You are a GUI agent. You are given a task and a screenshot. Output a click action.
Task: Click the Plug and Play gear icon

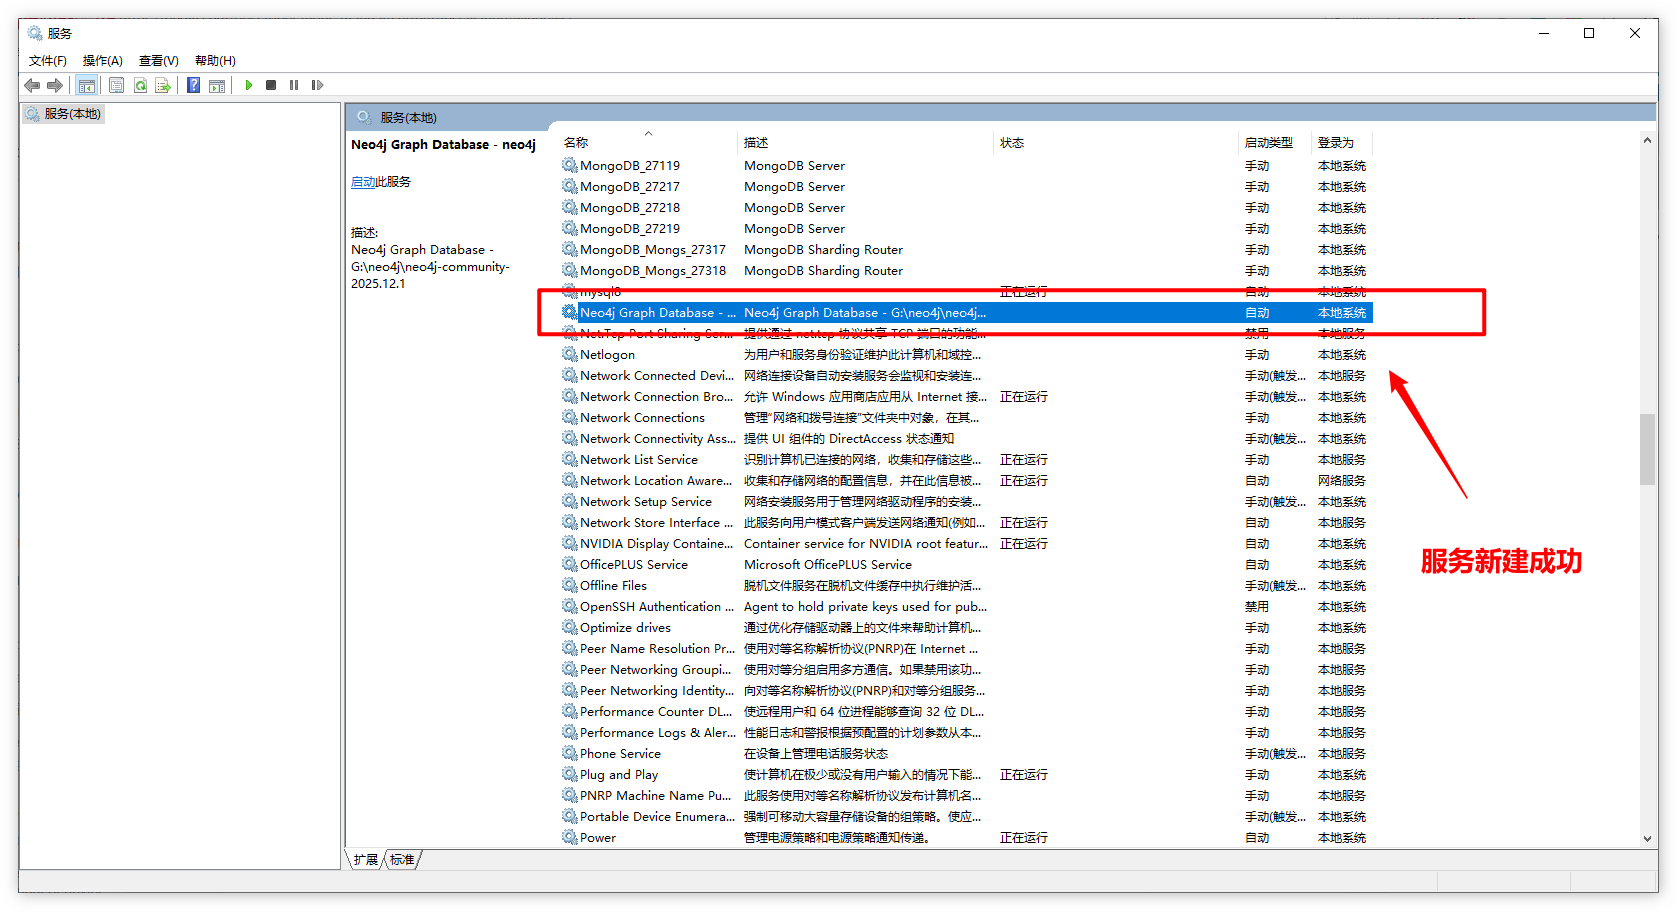(570, 775)
